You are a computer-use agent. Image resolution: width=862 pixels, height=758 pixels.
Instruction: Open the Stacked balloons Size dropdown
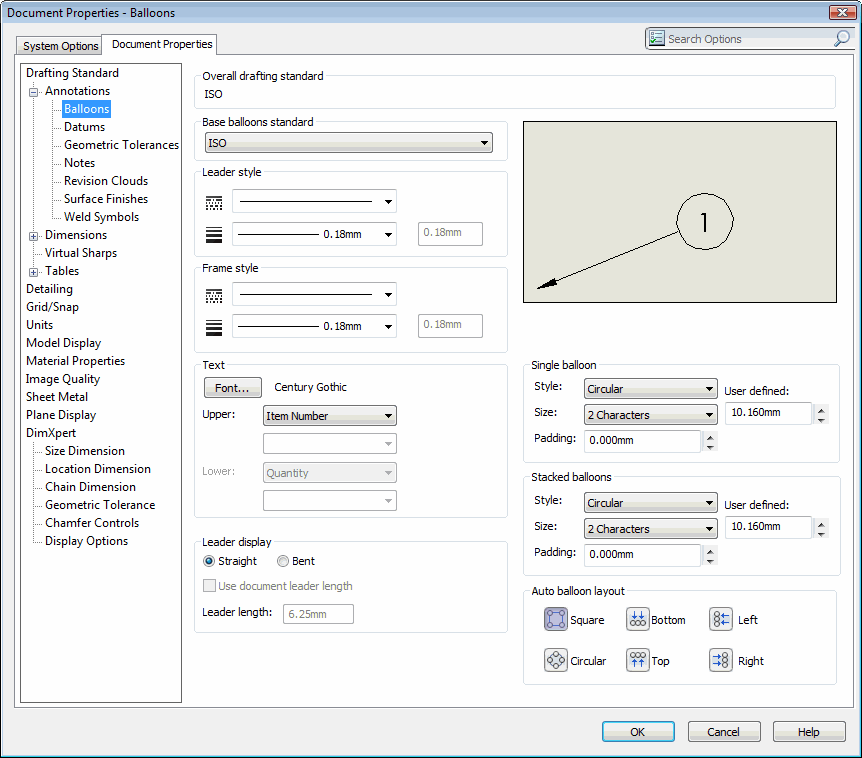pyautogui.click(x=650, y=528)
